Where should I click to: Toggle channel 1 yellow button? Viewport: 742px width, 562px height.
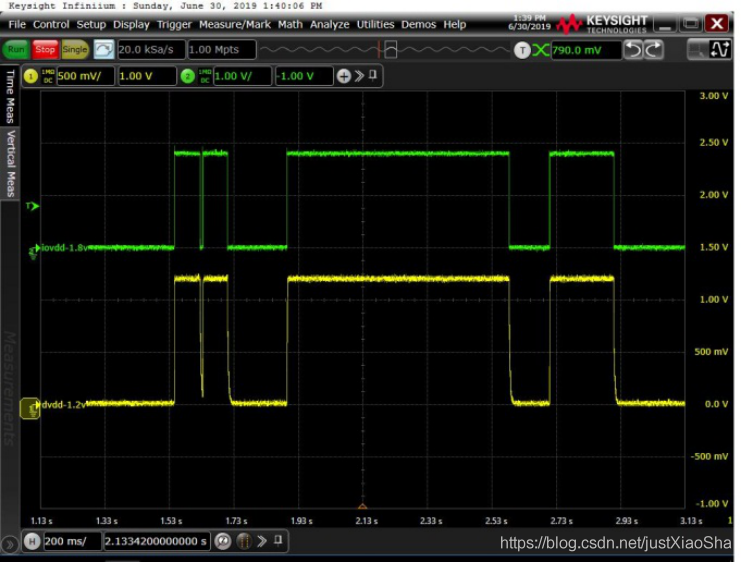tap(31, 76)
